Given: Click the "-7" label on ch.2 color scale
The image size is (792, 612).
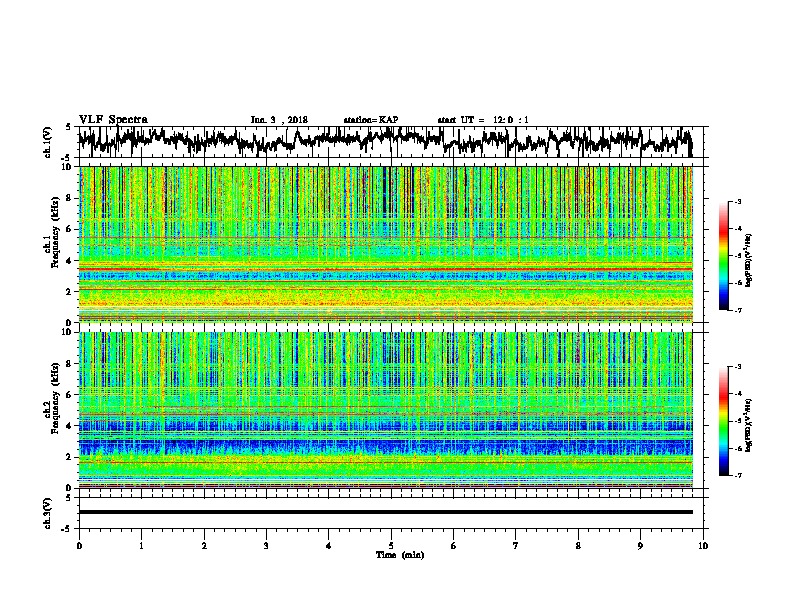Looking at the screenshot, I should pos(738,475).
